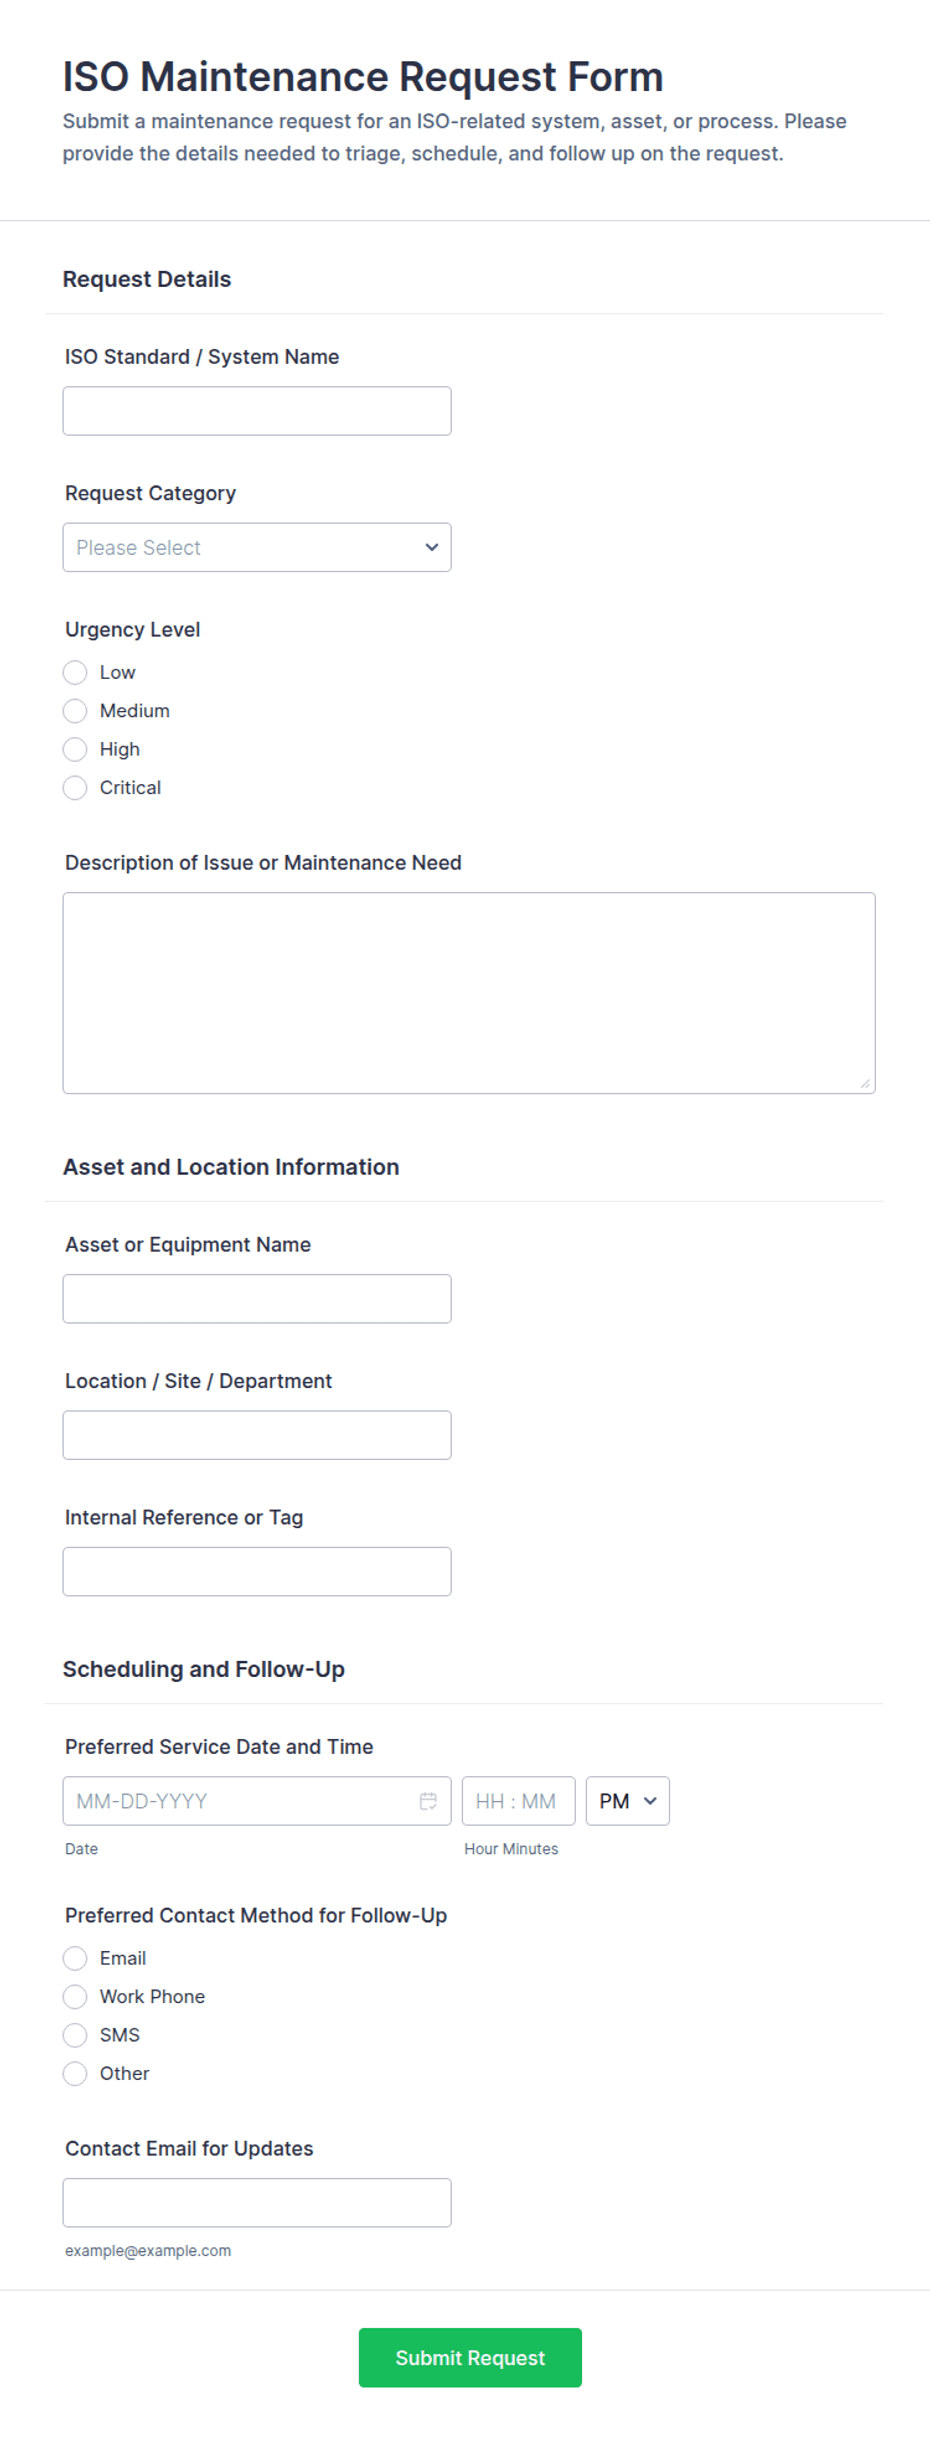Focus the ISO Standard / System Name field
Image resolution: width=930 pixels, height=2437 pixels.
(257, 411)
